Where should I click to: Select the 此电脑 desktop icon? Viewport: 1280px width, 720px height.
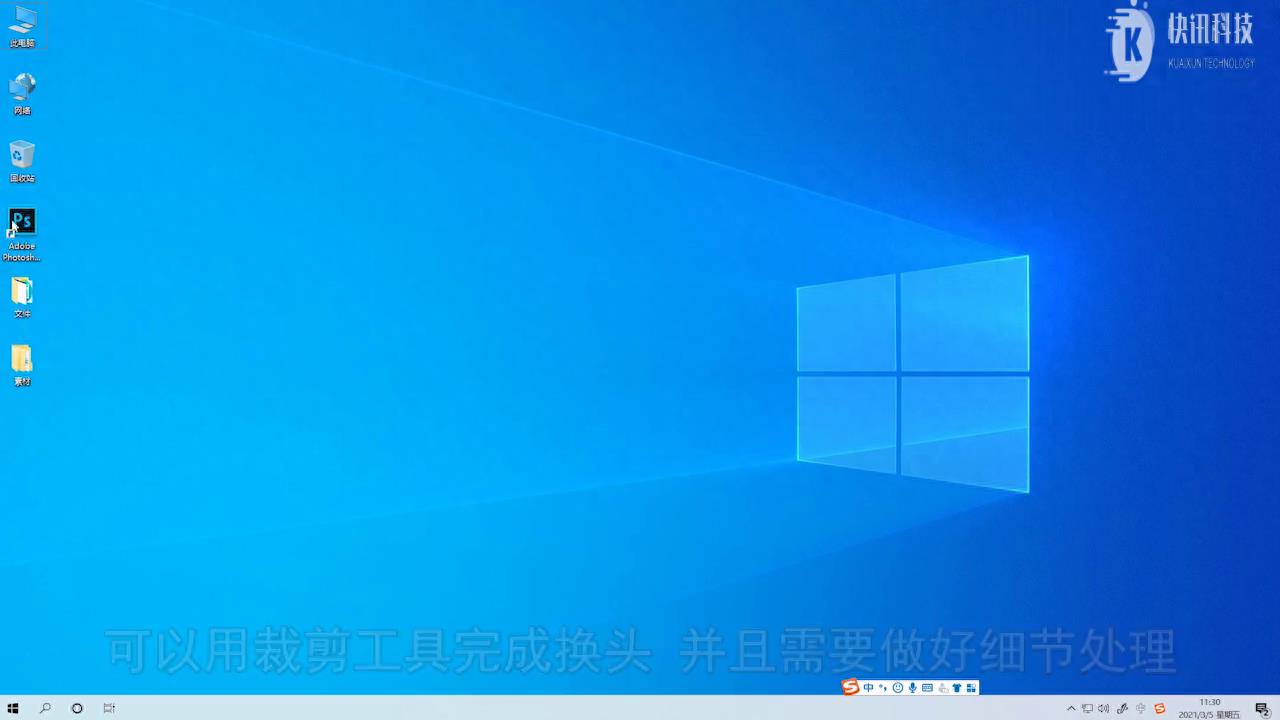click(22, 27)
